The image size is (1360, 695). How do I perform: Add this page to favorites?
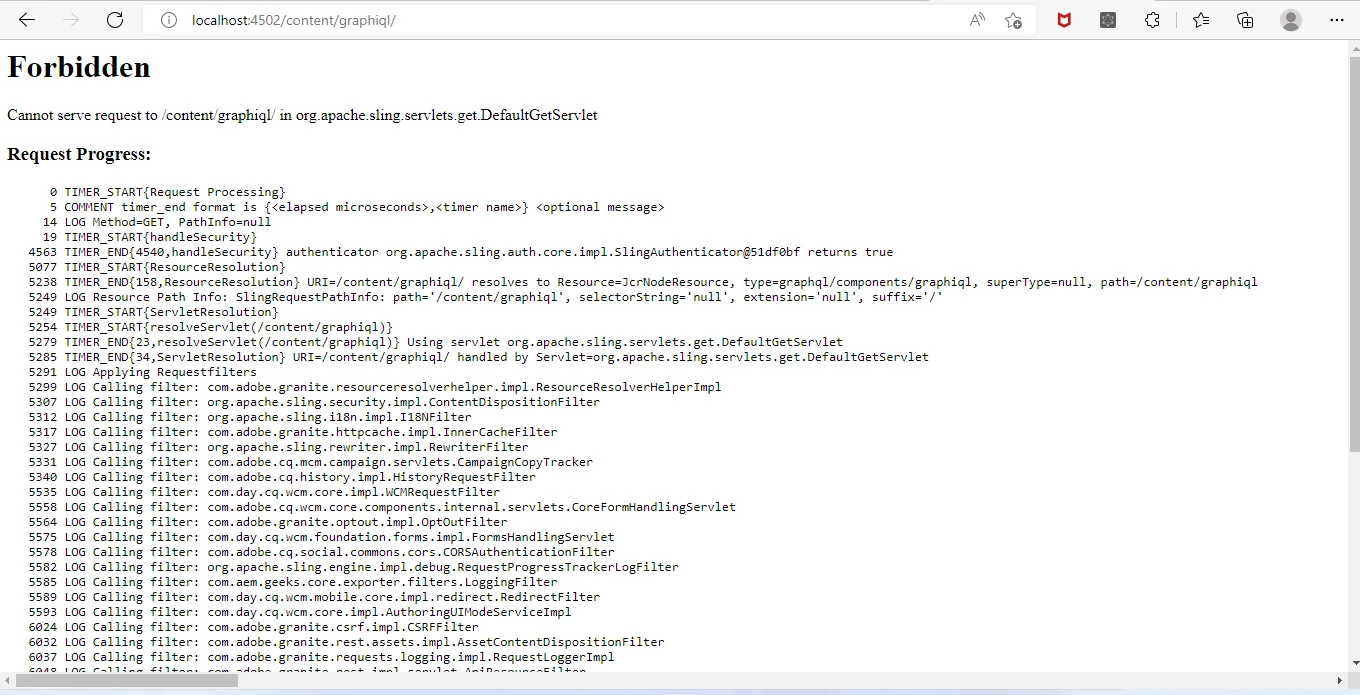tap(1013, 20)
